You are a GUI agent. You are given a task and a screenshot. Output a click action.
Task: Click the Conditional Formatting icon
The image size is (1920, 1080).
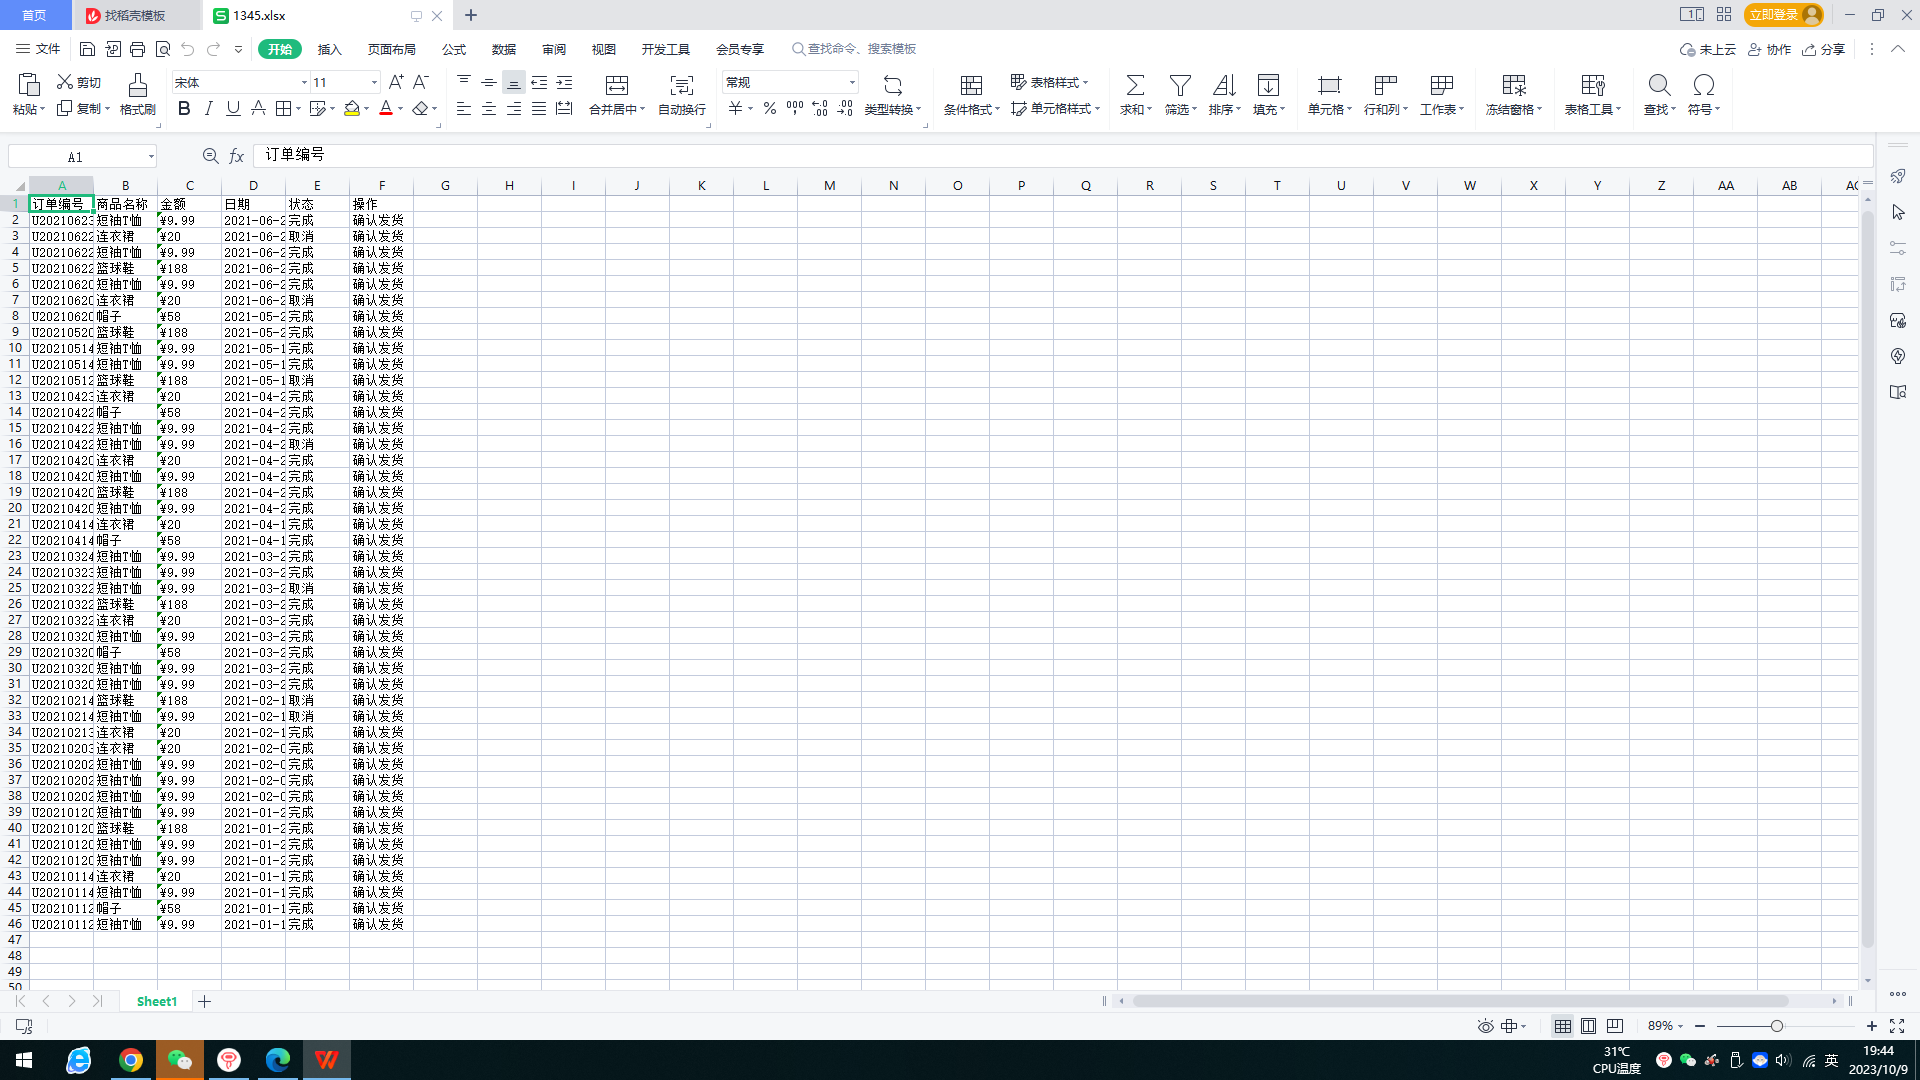click(x=971, y=86)
